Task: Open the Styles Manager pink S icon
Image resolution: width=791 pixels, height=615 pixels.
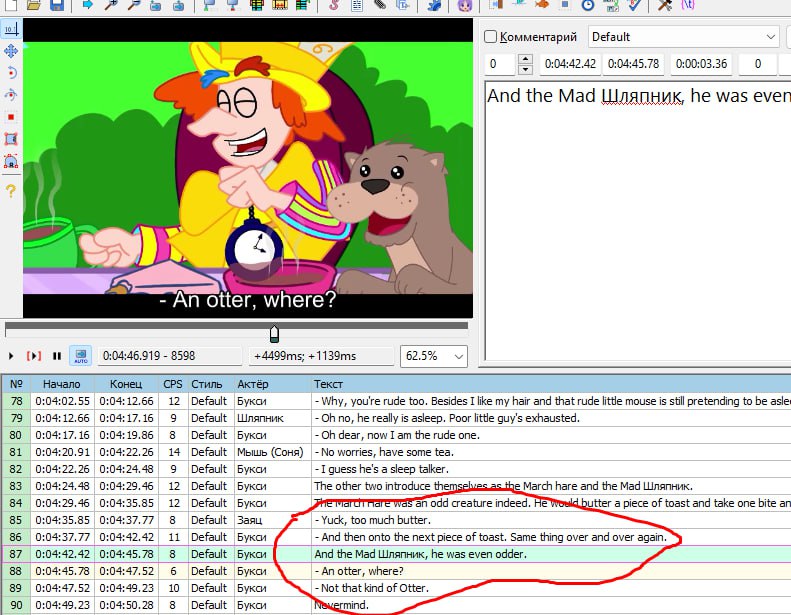Action: pos(334,5)
